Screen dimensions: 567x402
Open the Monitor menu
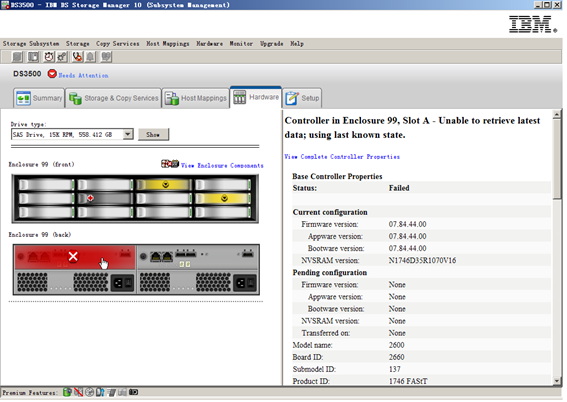pyautogui.click(x=241, y=44)
